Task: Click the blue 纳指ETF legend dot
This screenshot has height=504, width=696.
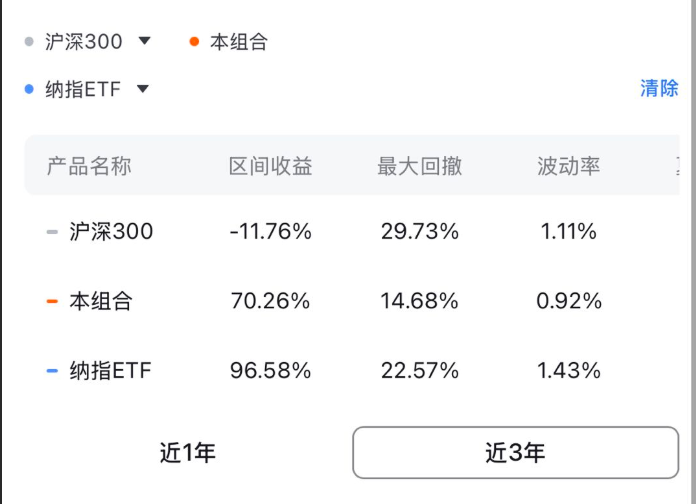Action: click(29, 89)
